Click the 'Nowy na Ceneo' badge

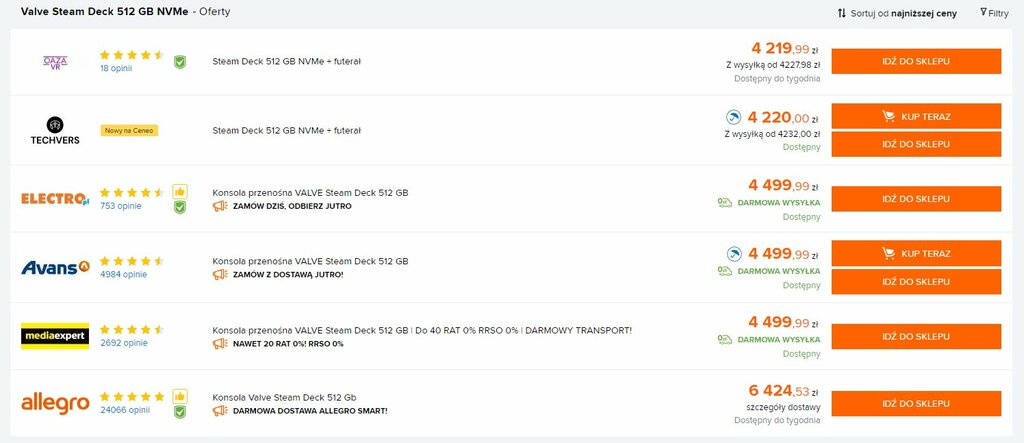point(129,131)
